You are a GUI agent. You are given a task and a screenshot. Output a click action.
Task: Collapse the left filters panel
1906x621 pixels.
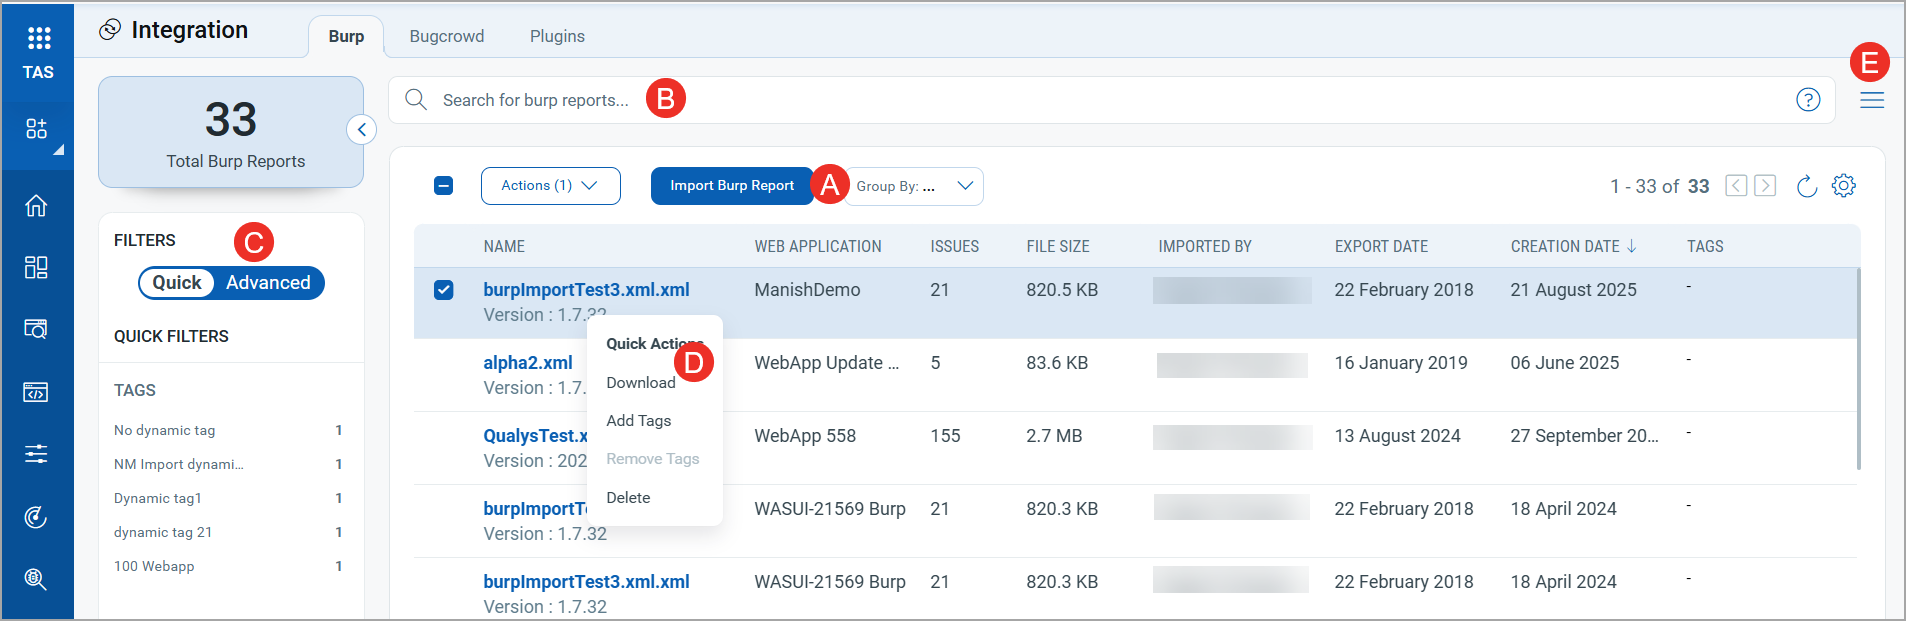[x=361, y=130]
